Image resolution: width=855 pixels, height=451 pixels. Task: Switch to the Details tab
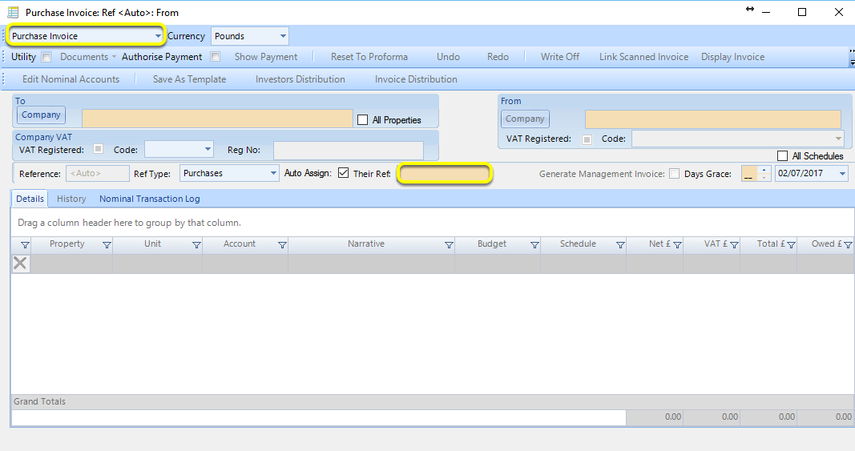click(29, 199)
